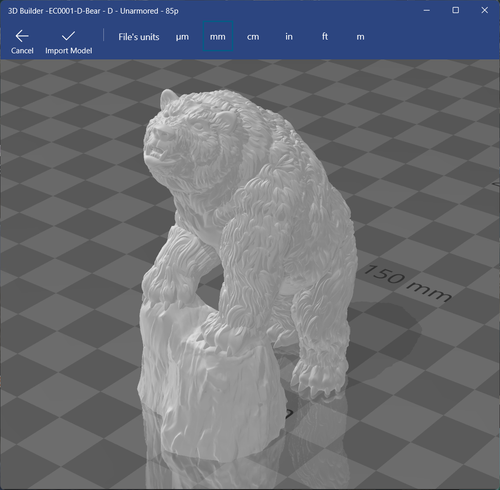Click the back arrow icon above Cancel
The height and width of the screenshot is (490, 500).
click(x=22, y=36)
